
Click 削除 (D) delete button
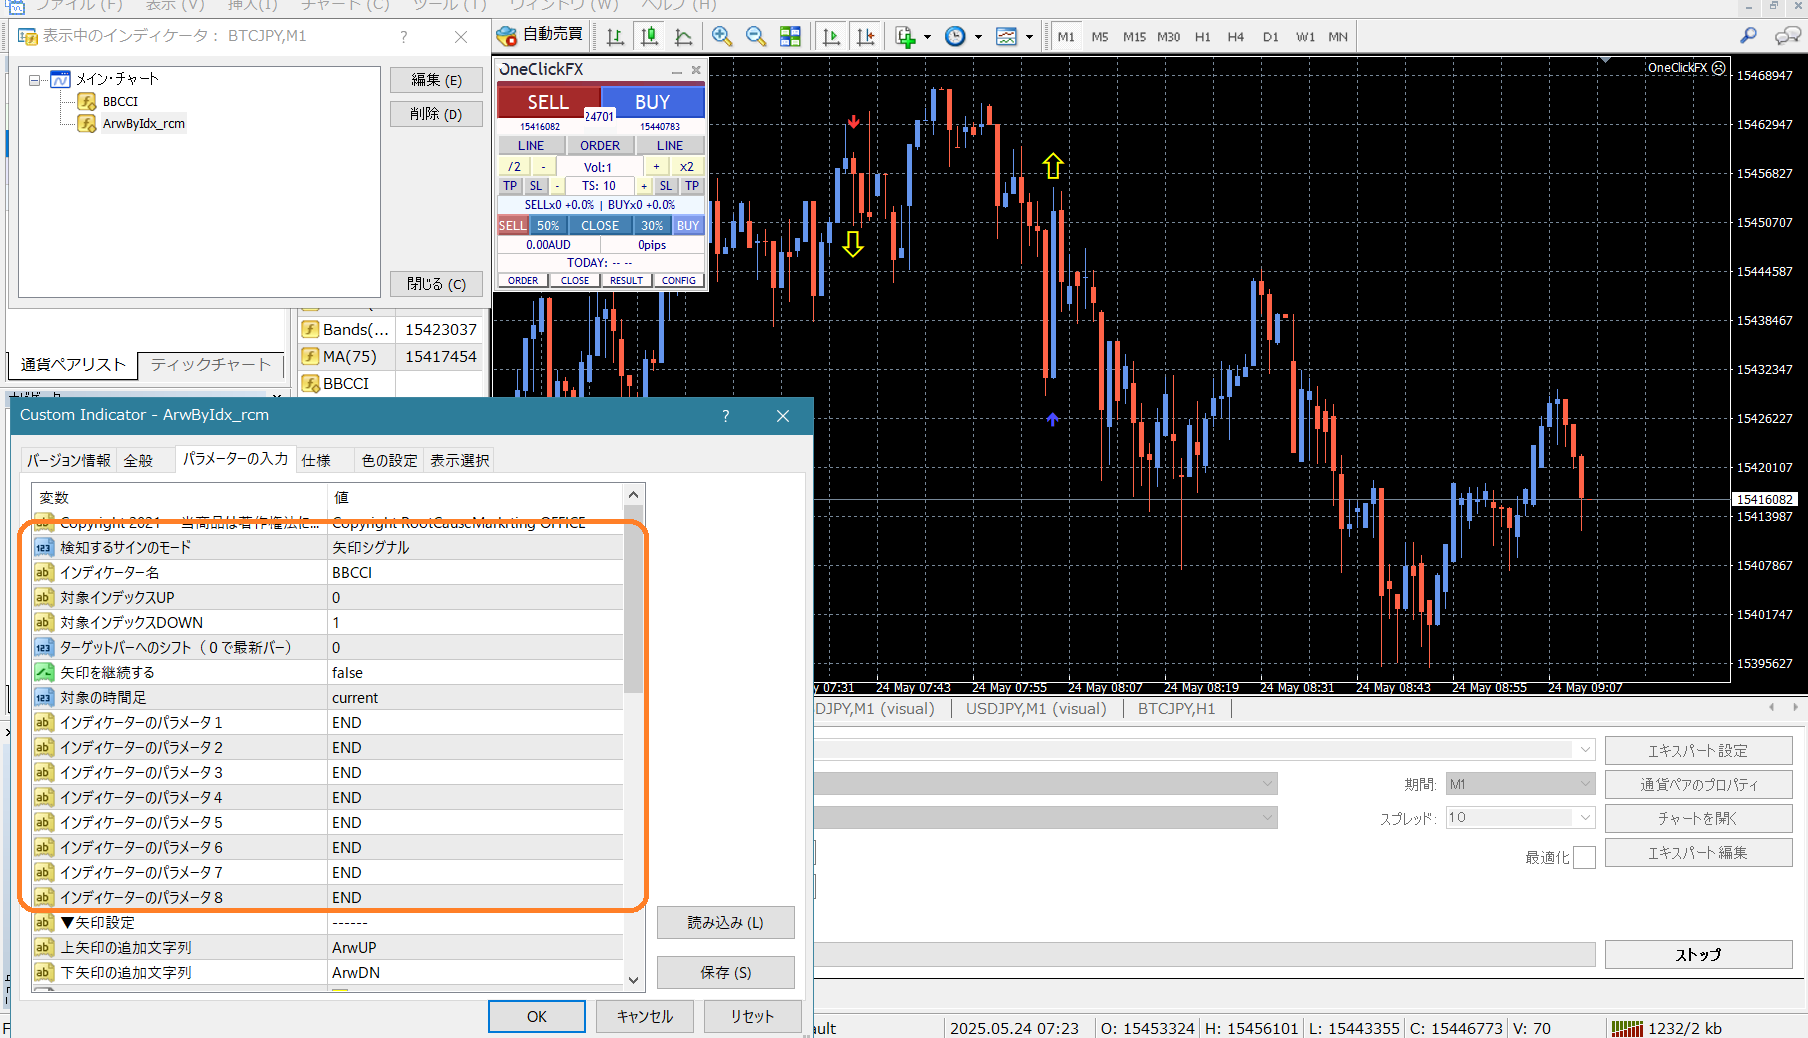point(436,114)
